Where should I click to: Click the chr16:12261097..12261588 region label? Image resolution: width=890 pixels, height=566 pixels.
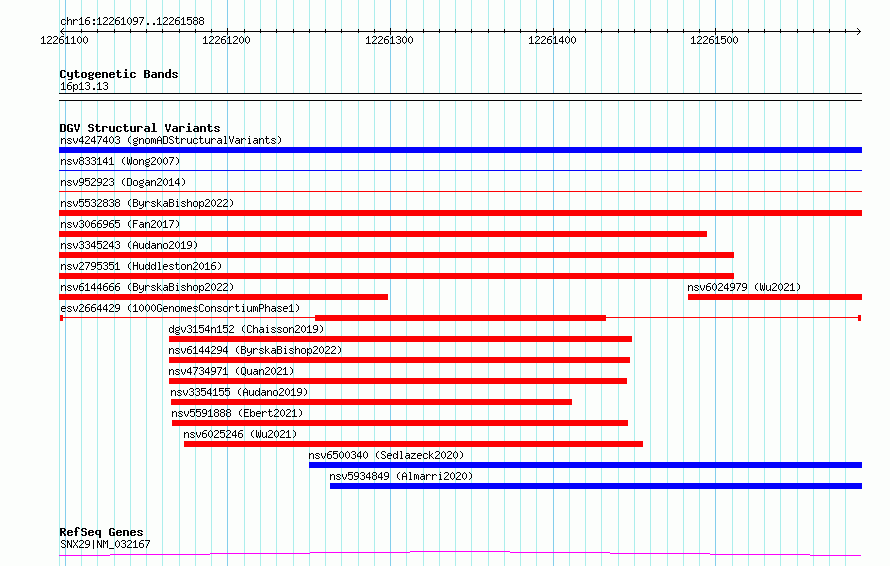pos(132,22)
